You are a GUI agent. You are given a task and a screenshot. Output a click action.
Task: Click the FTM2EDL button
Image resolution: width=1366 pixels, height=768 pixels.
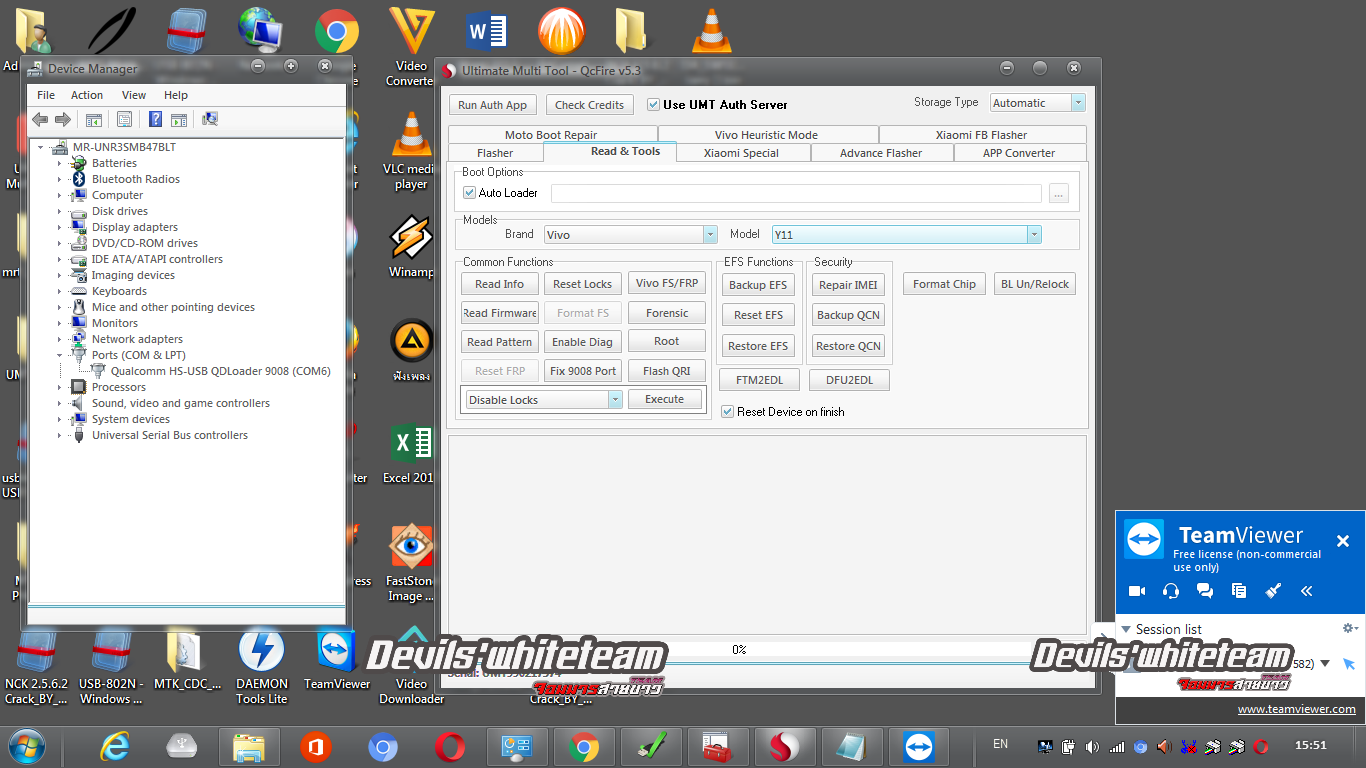(x=760, y=380)
